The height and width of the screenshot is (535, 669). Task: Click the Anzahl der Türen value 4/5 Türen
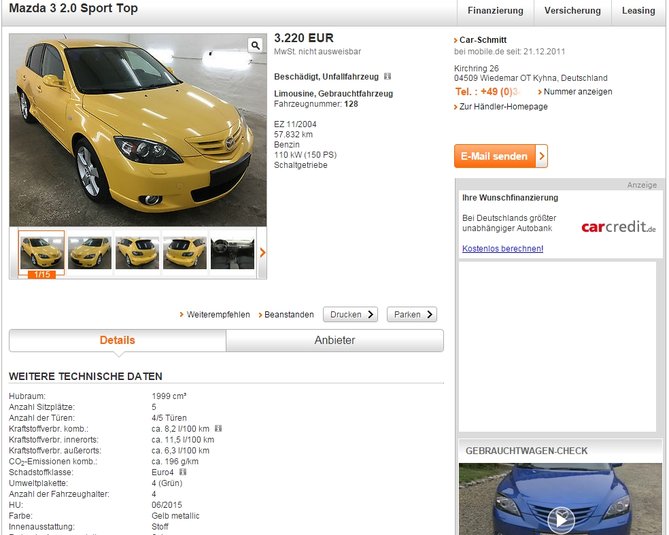pyautogui.click(x=169, y=418)
